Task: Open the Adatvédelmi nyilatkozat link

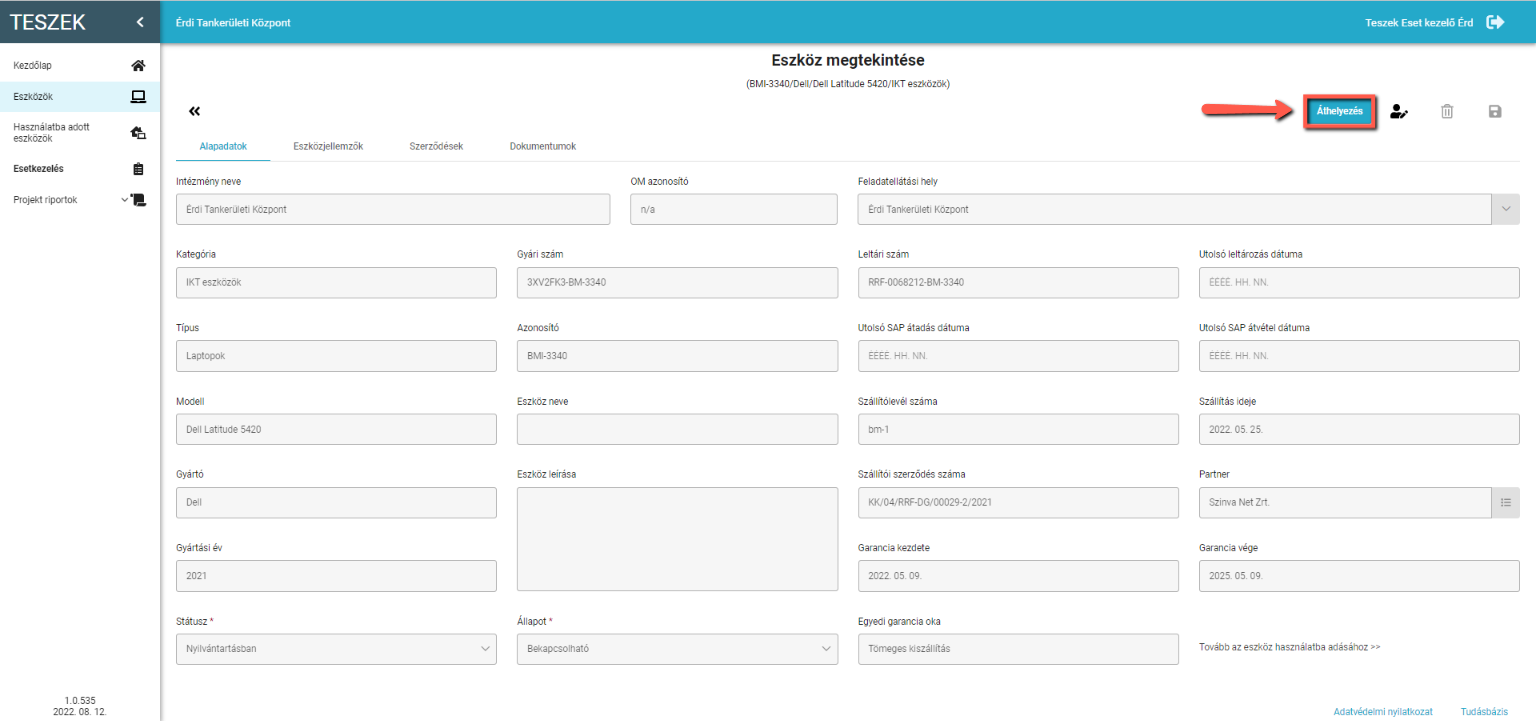Action: 1383,712
